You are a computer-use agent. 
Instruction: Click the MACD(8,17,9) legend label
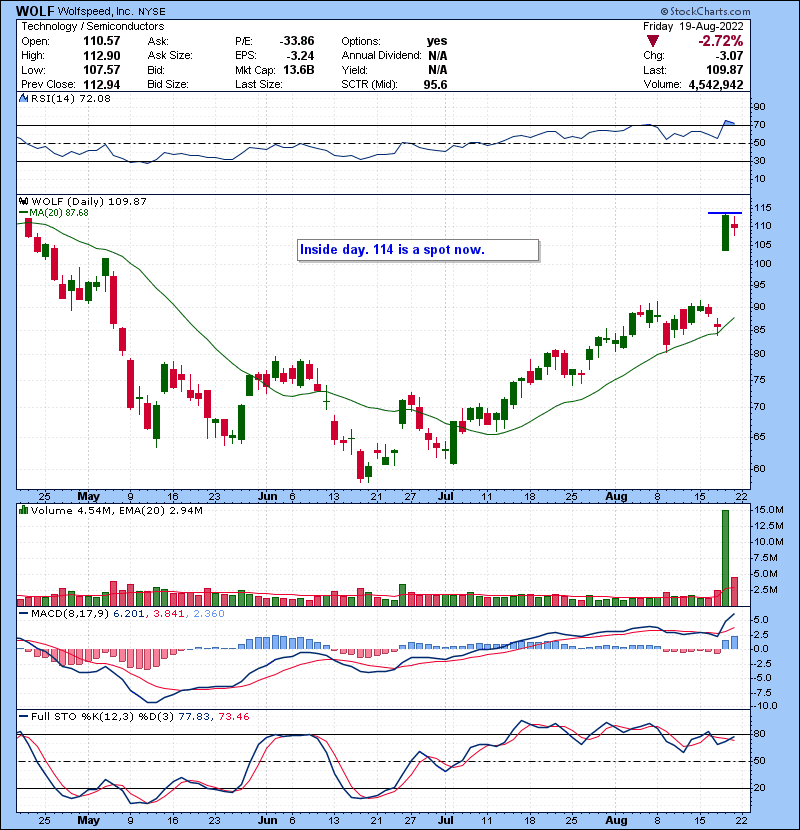tap(70, 614)
